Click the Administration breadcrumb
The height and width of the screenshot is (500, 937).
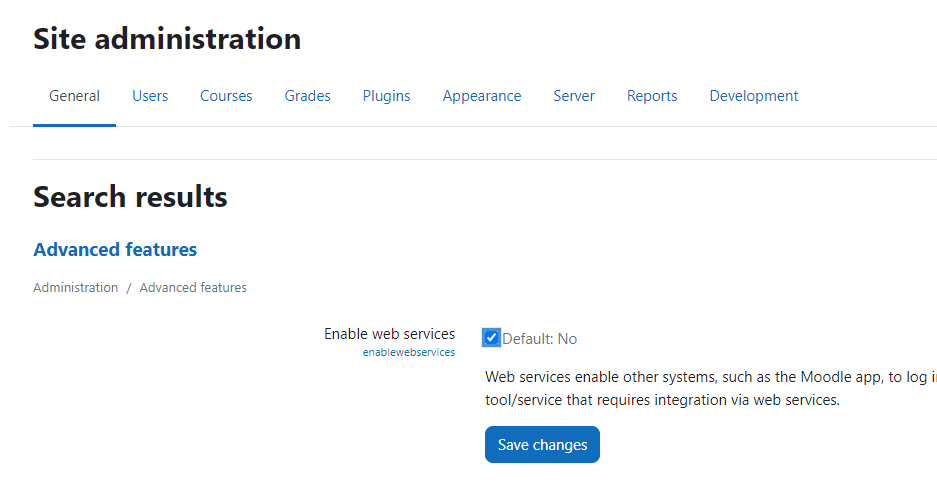pyautogui.click(x=75, y=287)
